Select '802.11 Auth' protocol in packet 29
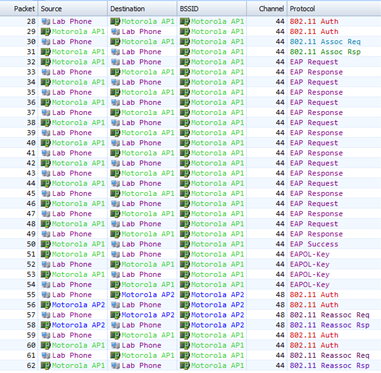Screen dimensions: 381x373 pos(314,32)
